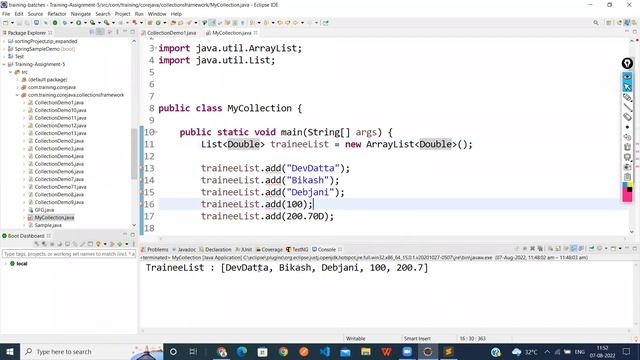Open the Edit menu
The width and height of the screenshot is (640, 360).
[19, 14]
